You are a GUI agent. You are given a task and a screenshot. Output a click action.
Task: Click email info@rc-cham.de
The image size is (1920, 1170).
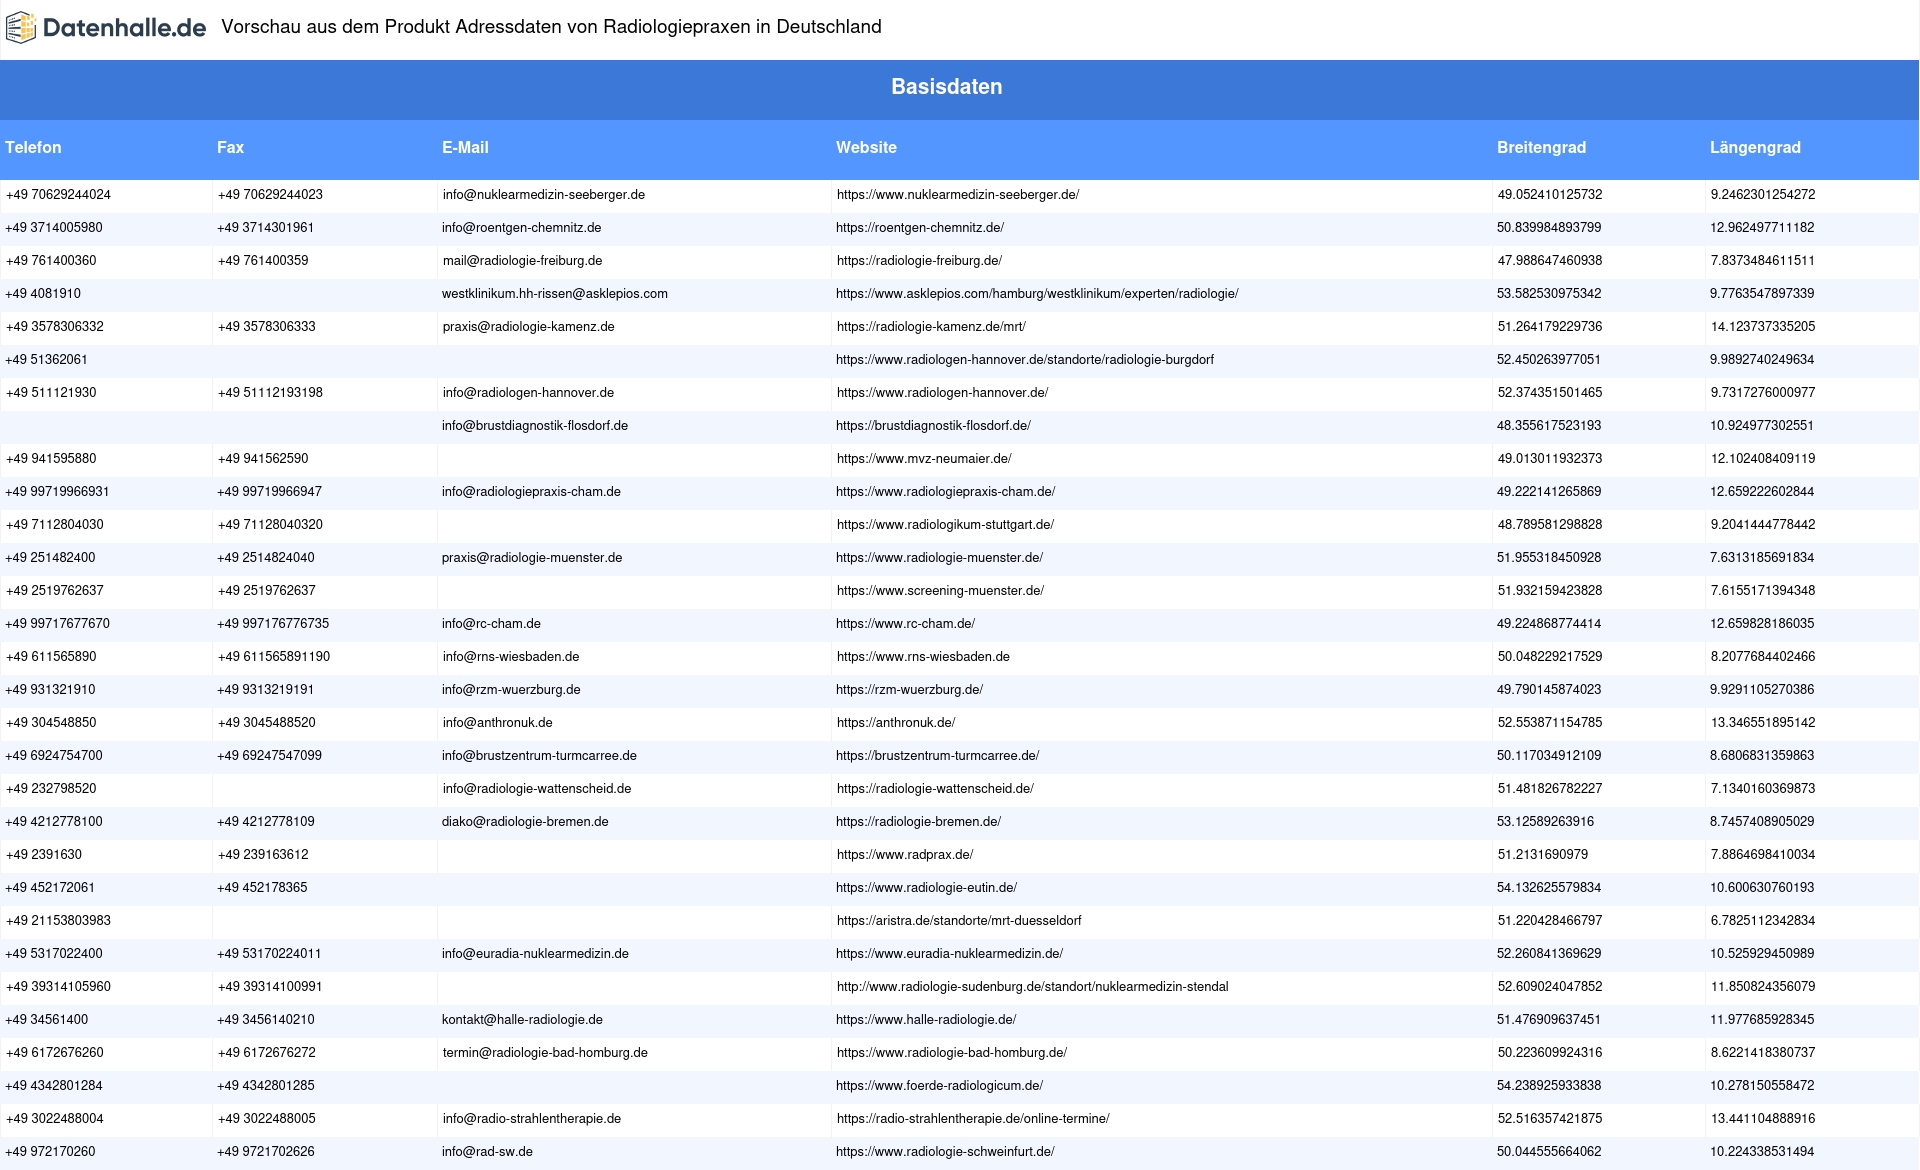[x=491, y=624]
